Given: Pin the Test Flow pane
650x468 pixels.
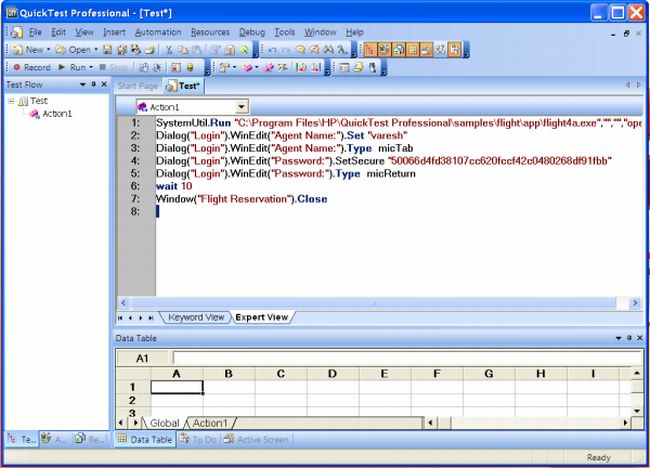Looking at the screenshot, I should (x=93, y=85).
